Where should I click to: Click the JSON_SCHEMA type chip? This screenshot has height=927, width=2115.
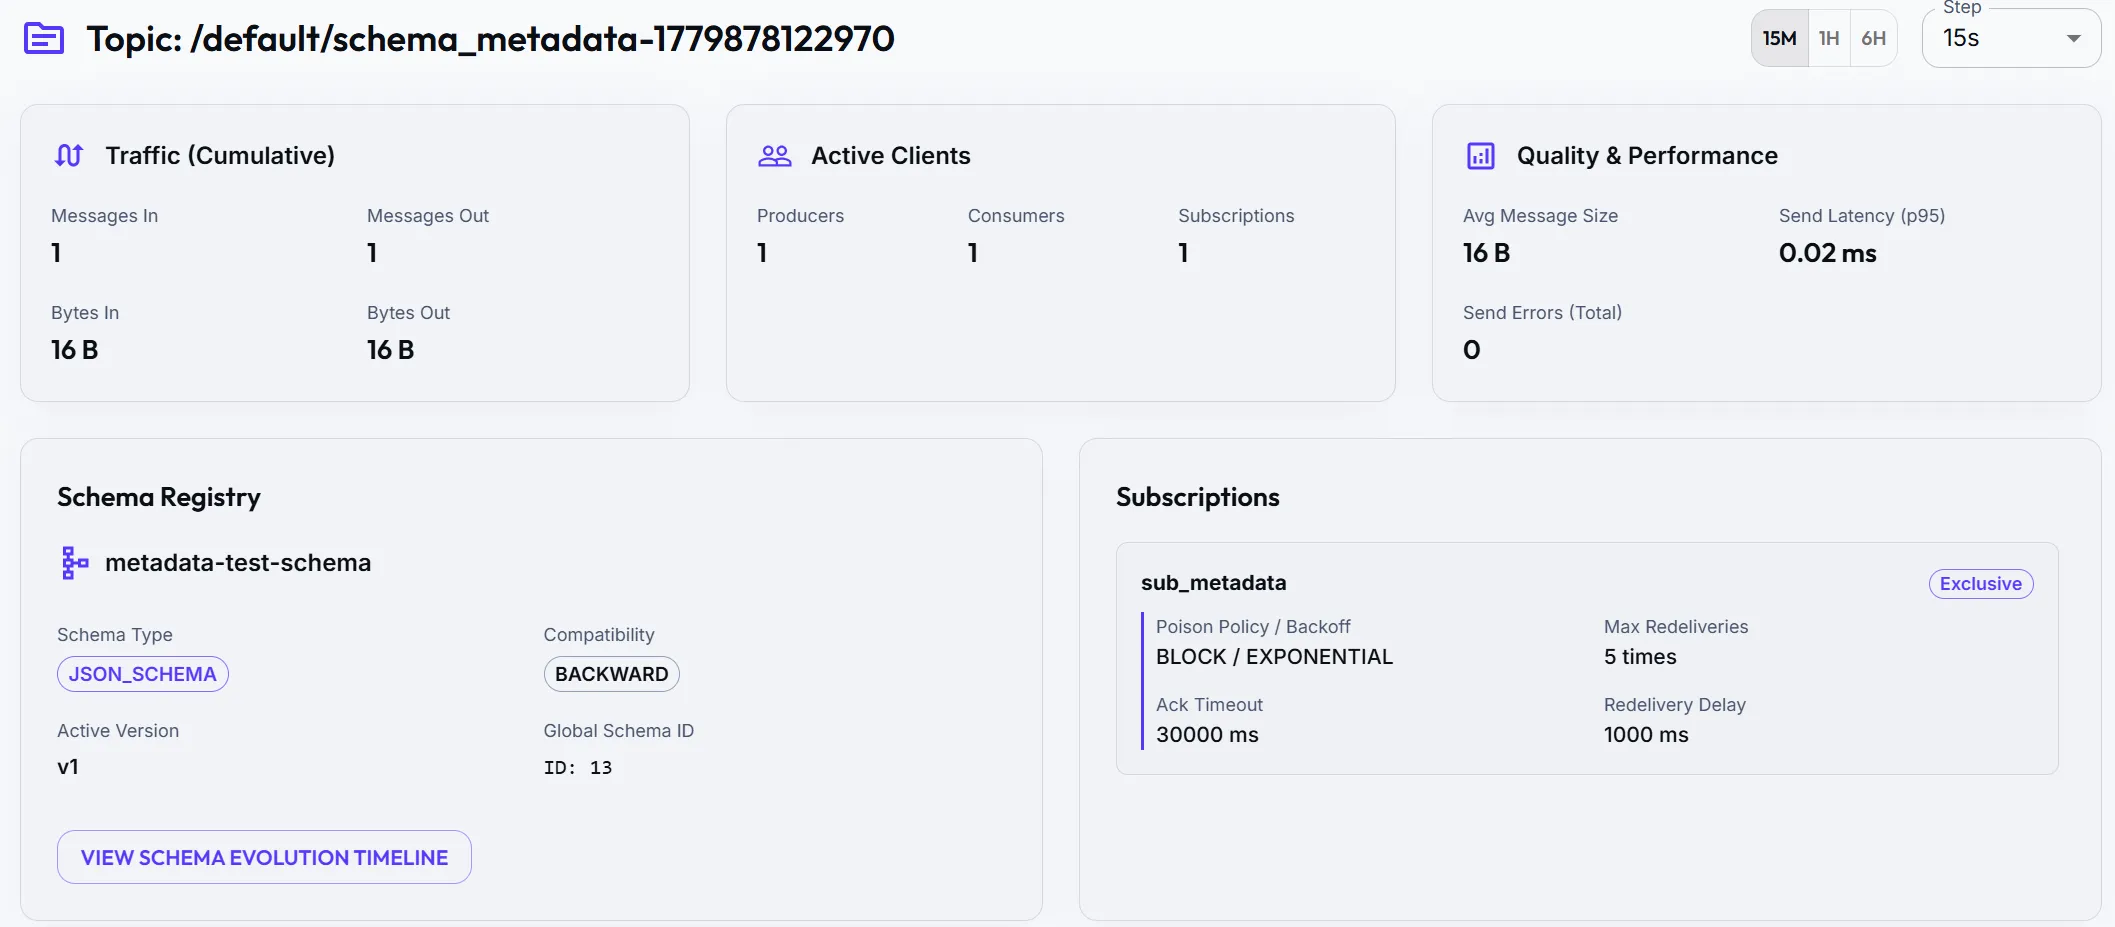tap(143, 674)
